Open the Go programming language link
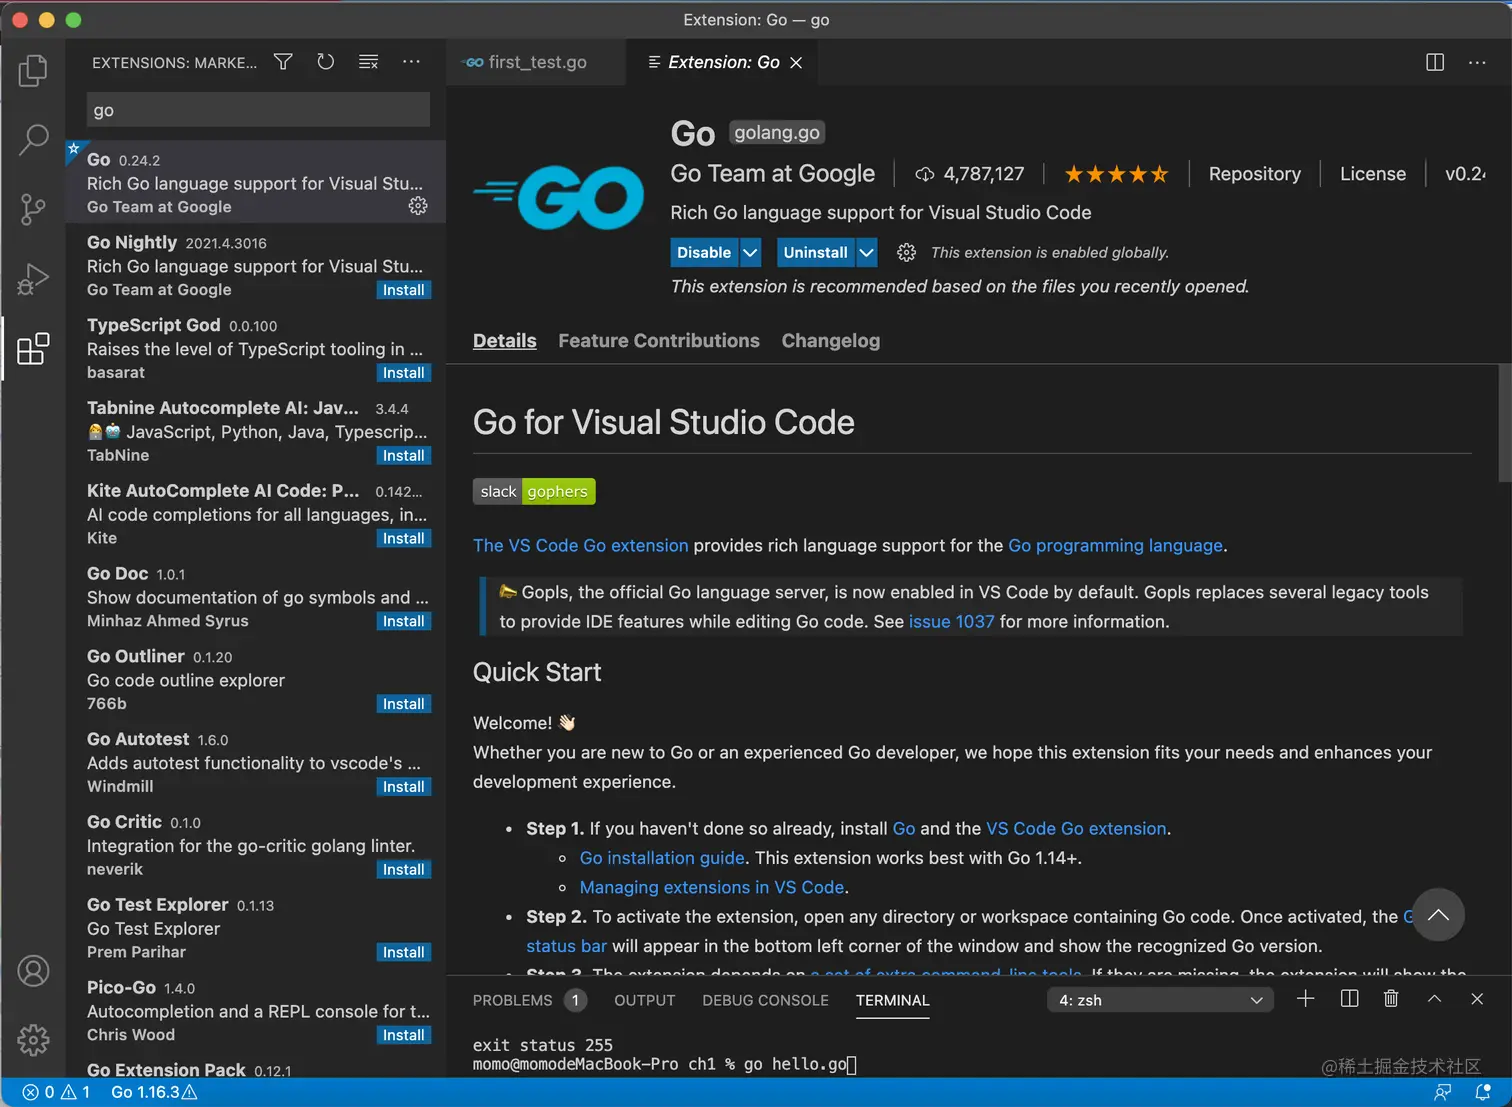1512x1107 pixels. [1115, 545]
